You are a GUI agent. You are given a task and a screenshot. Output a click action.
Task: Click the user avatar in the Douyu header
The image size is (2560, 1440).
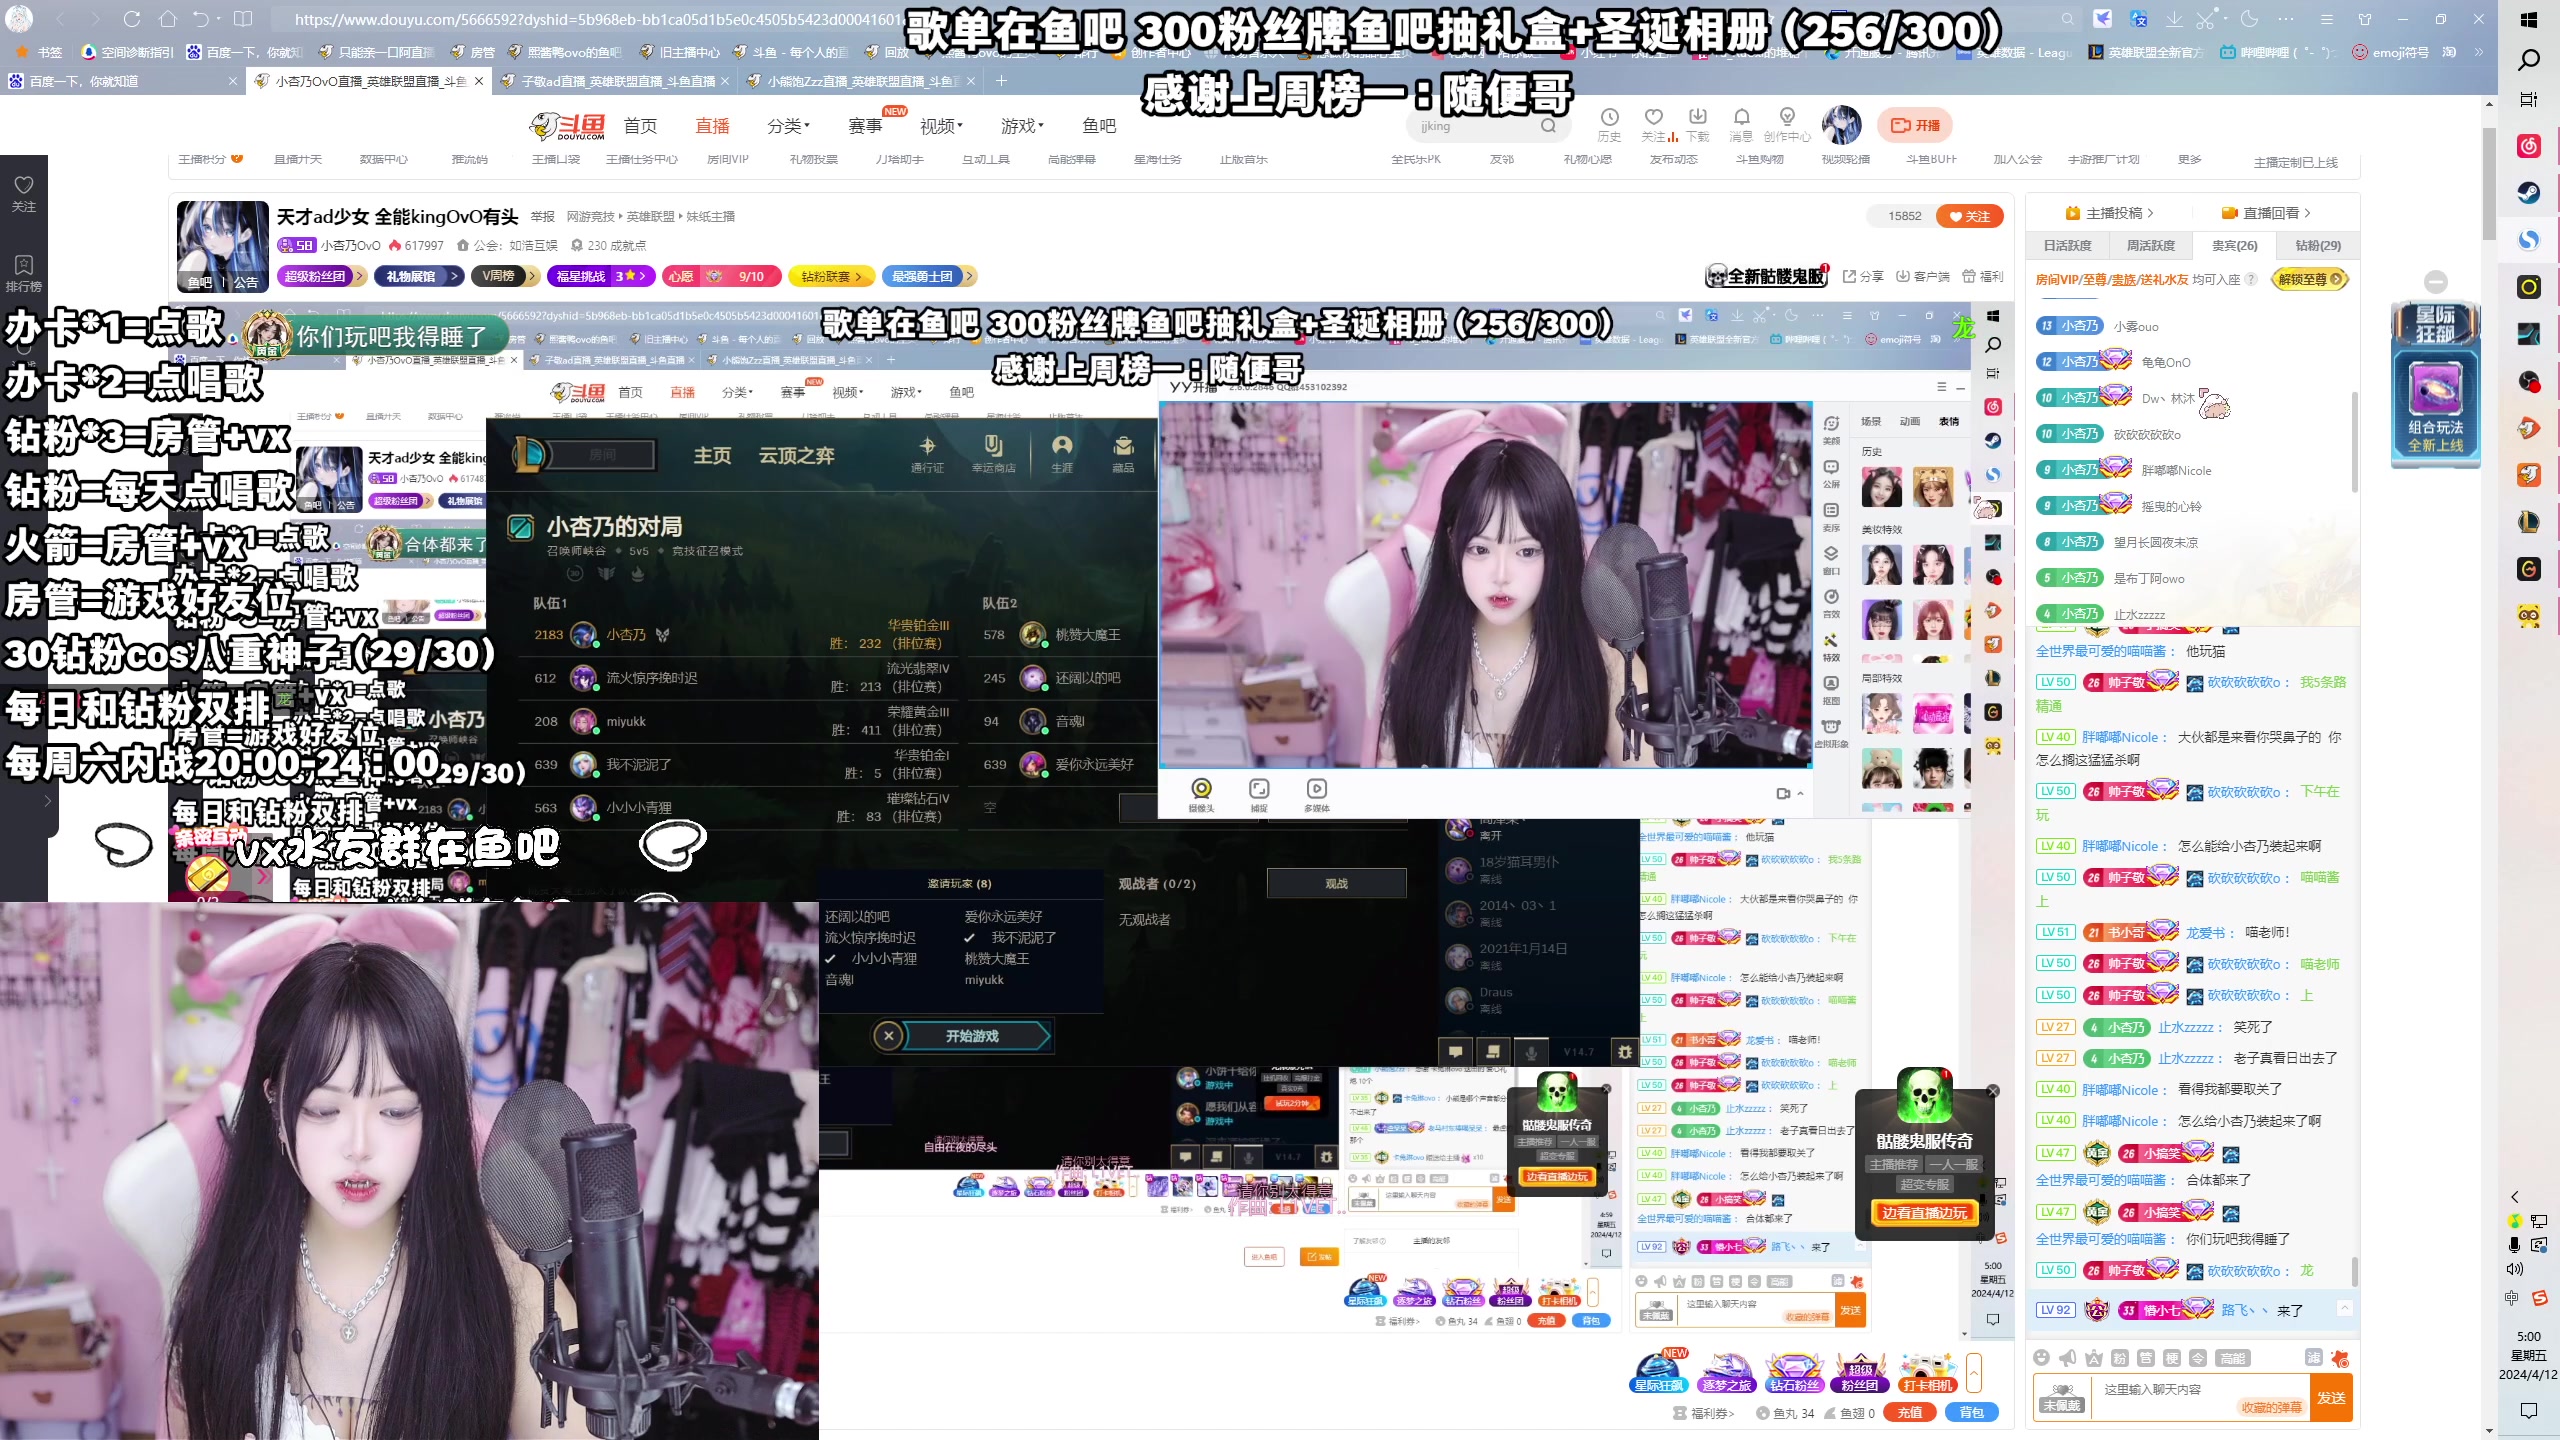coord(1841,125)
